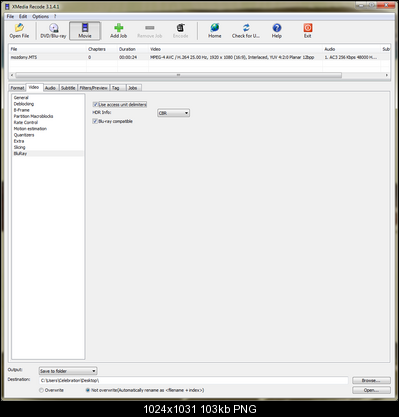Click the red Exit icon
399x417 pixels.
308,28
